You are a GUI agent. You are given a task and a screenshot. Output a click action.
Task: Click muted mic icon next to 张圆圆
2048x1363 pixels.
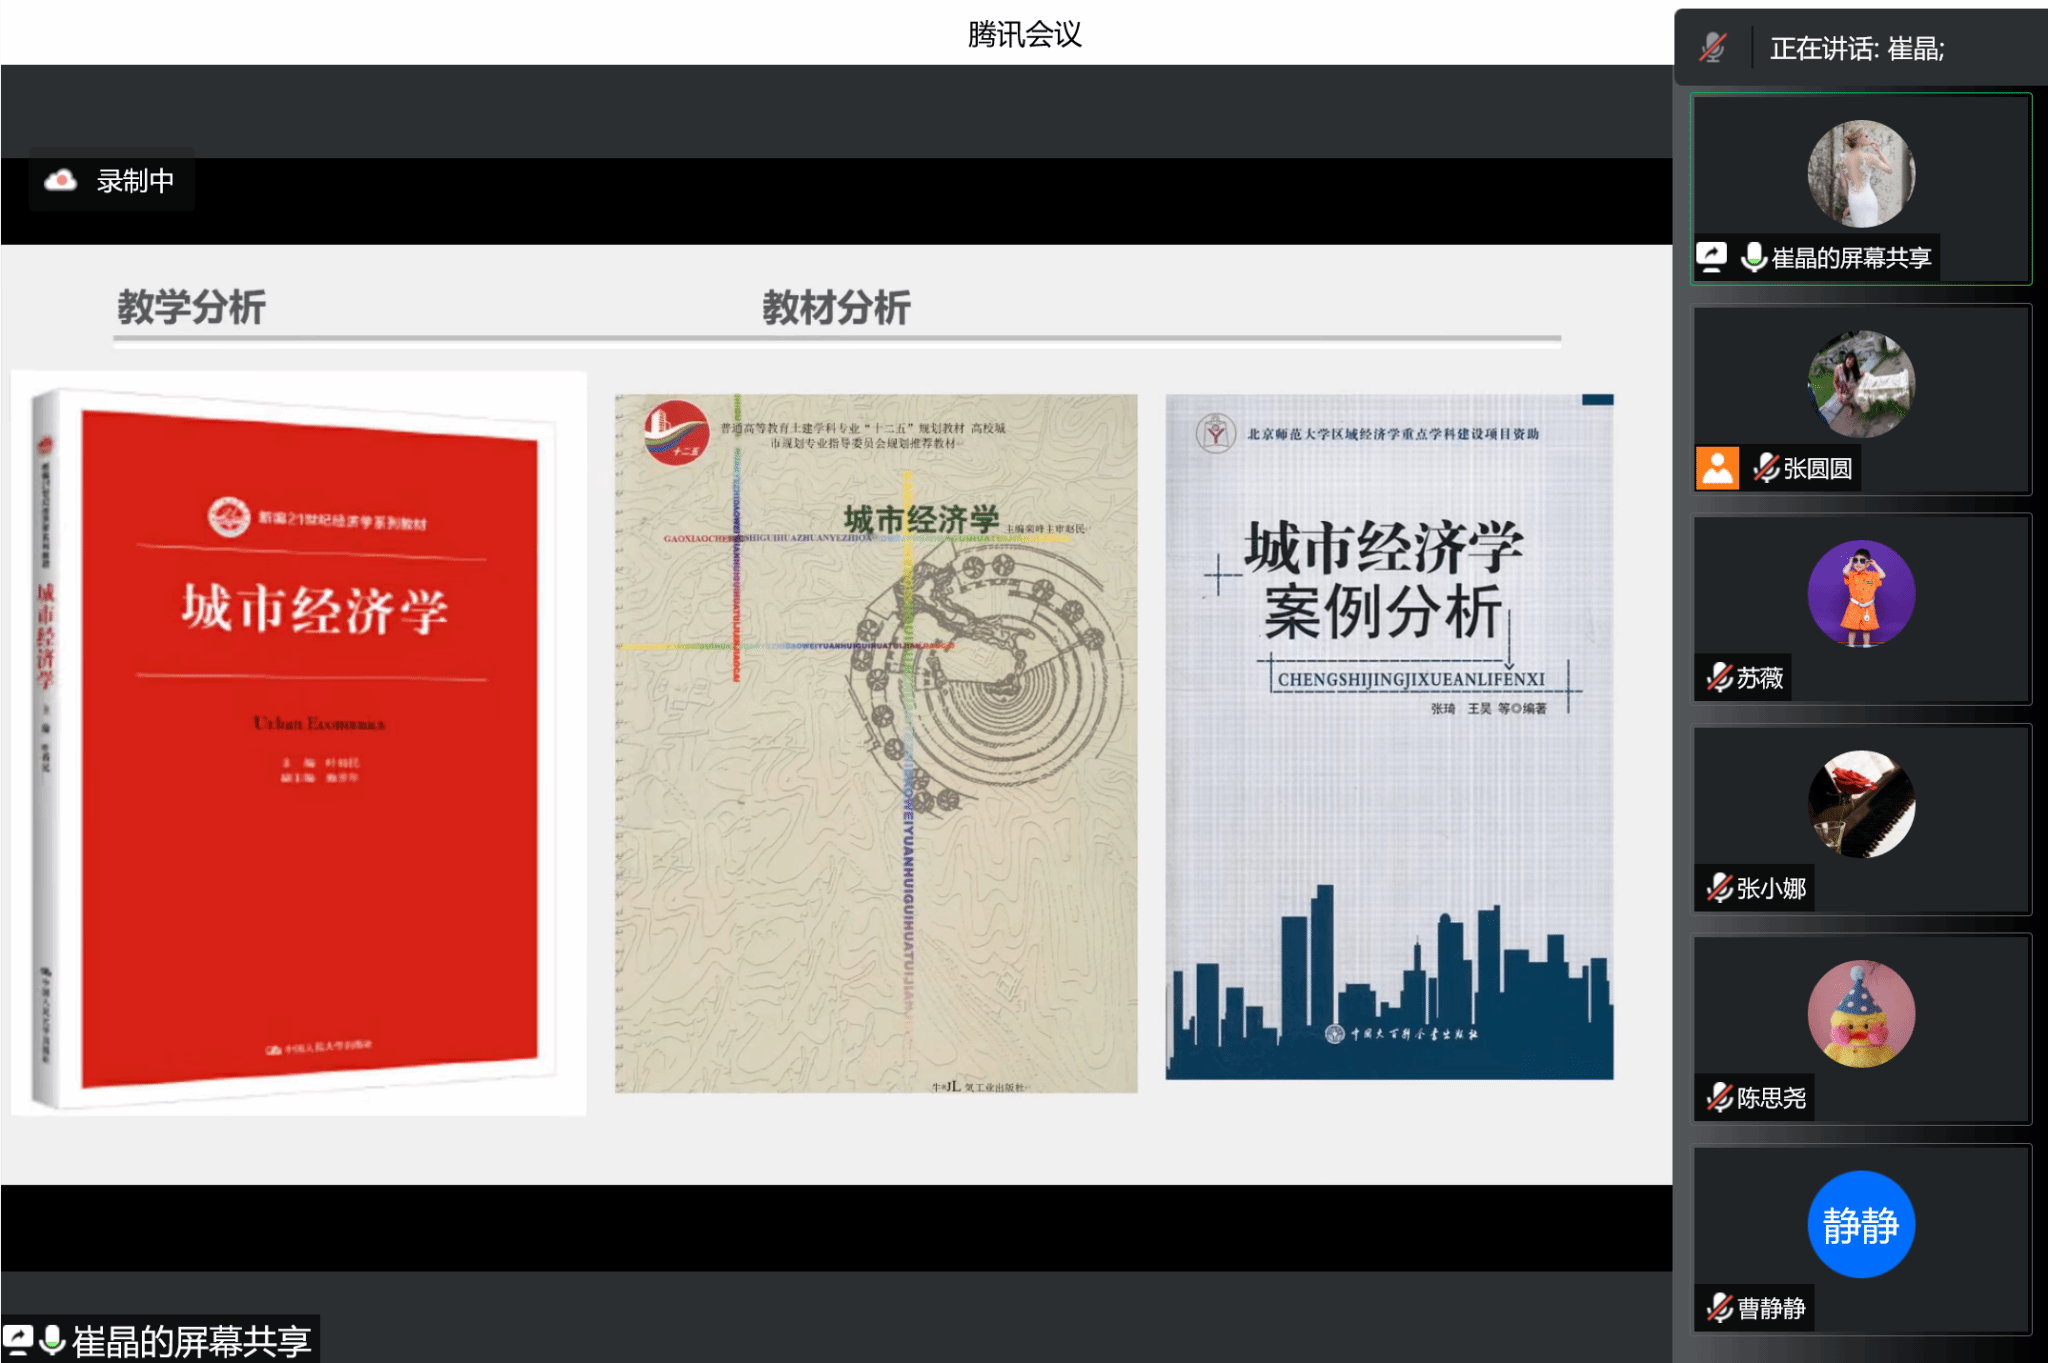[1766, 468]
